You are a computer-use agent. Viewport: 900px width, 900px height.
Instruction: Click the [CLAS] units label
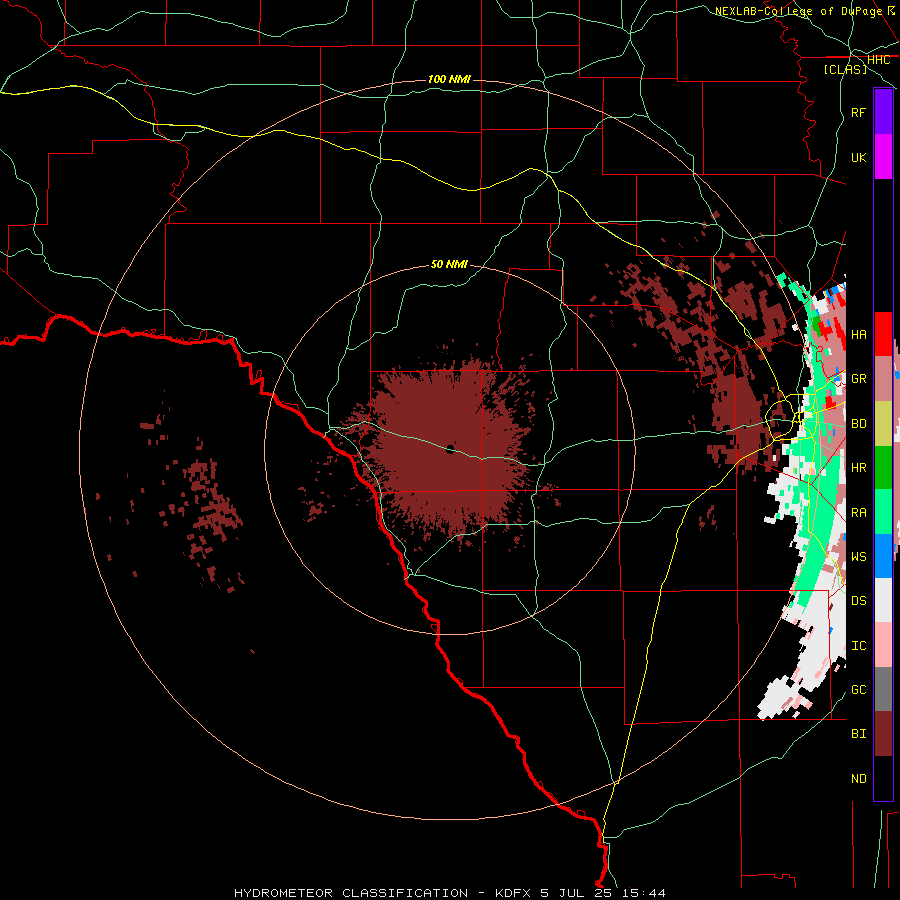845,69
